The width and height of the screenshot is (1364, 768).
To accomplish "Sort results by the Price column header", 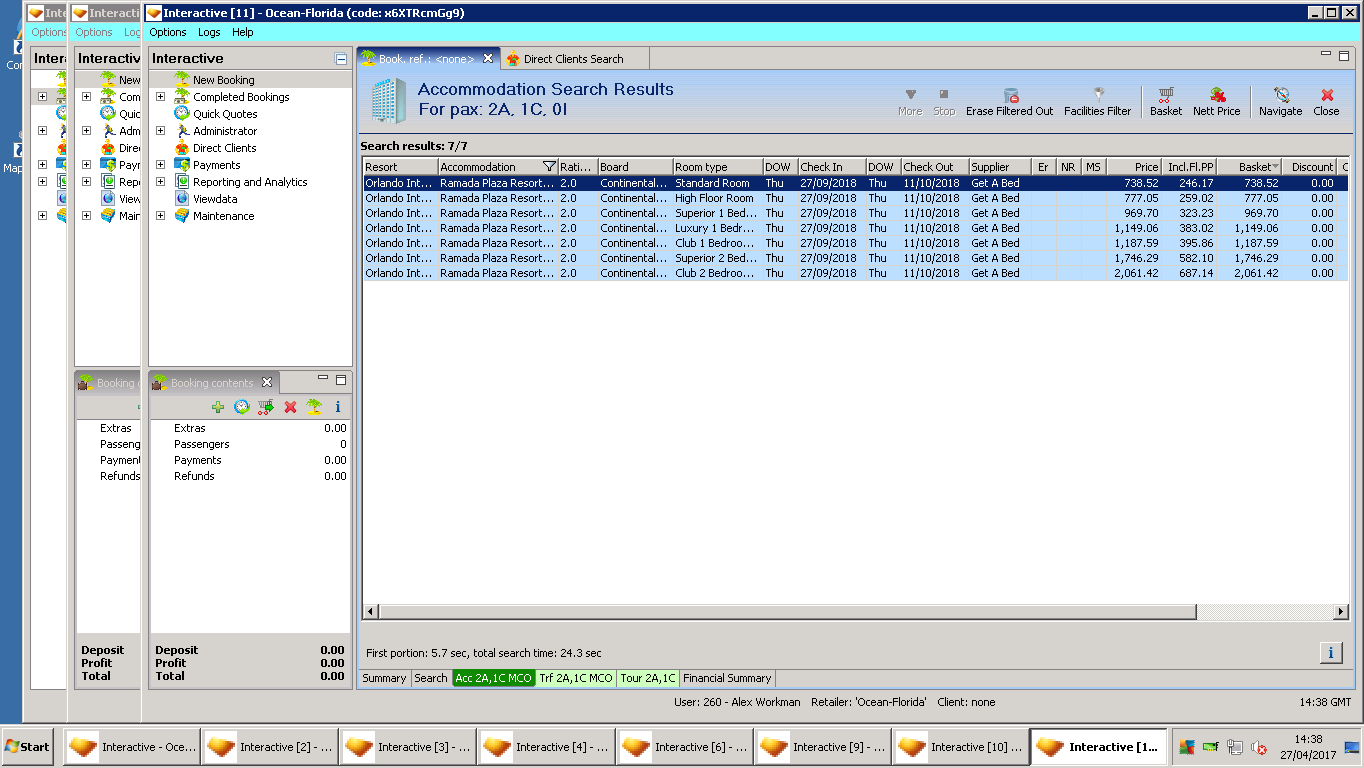I will (1134, 167).
